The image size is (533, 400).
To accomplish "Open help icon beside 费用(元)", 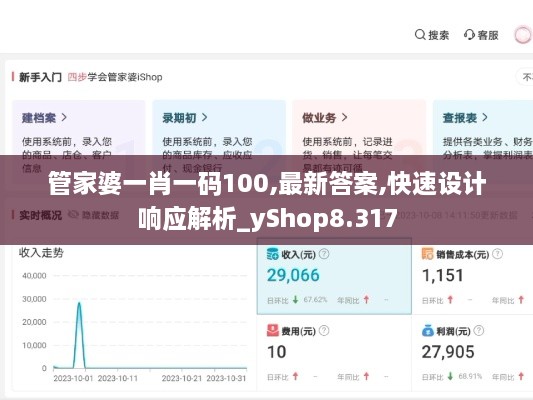I will coord(324,331).
